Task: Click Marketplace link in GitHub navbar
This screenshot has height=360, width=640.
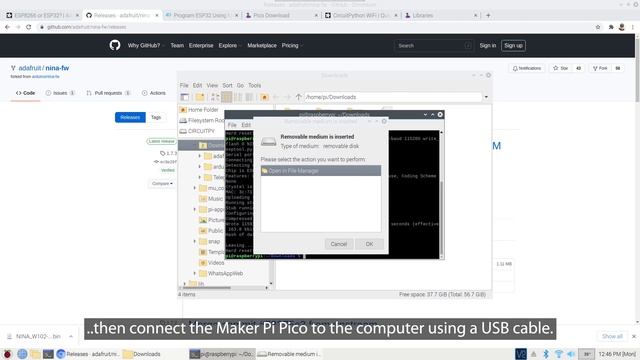Action: pyautogui.click(x=262, y=46)
